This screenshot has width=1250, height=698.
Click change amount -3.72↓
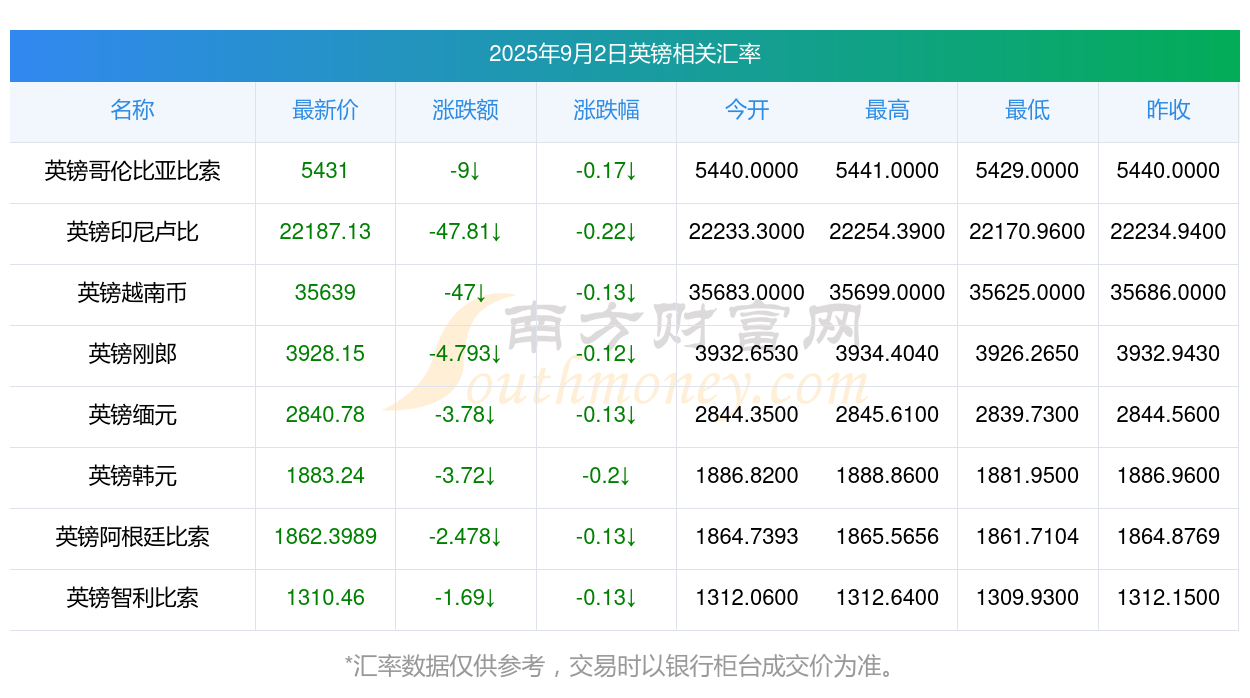point(465,476)
